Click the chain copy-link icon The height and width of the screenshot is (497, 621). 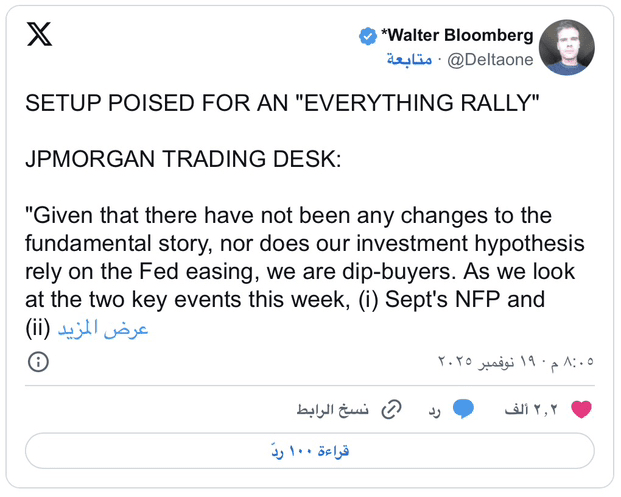393,409
